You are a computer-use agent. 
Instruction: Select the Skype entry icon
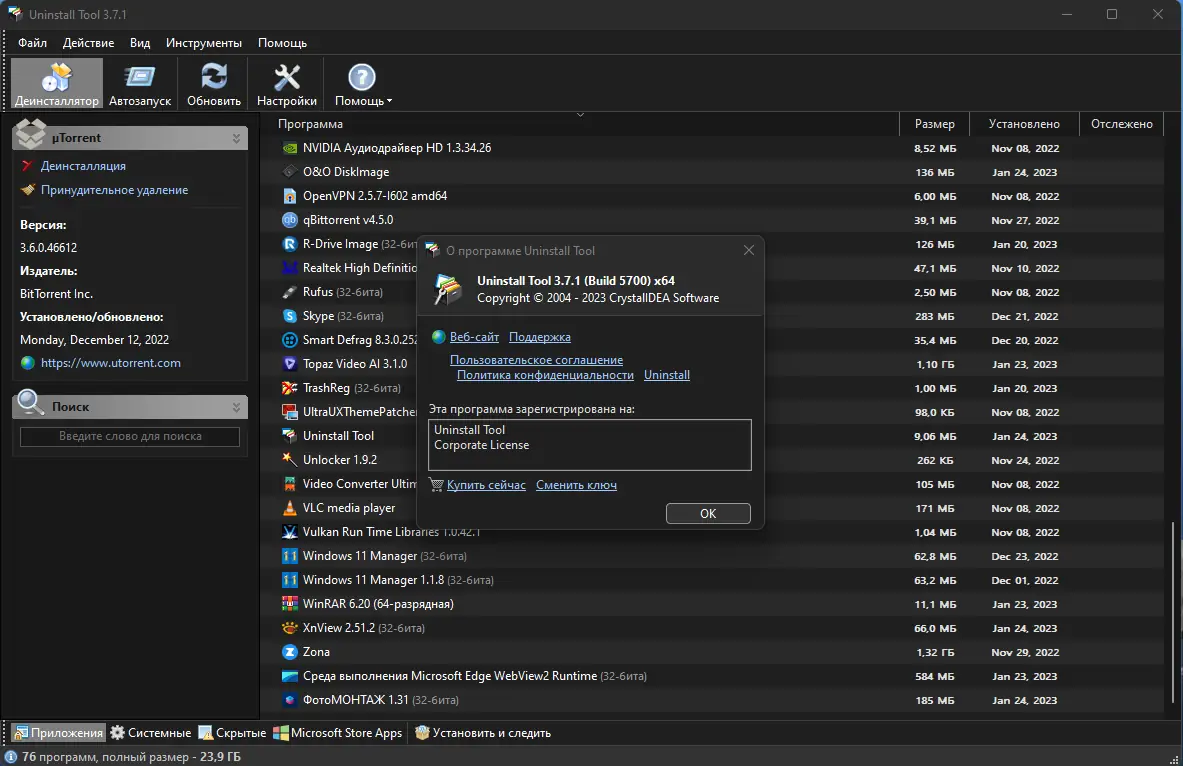(x=288, y=315)
